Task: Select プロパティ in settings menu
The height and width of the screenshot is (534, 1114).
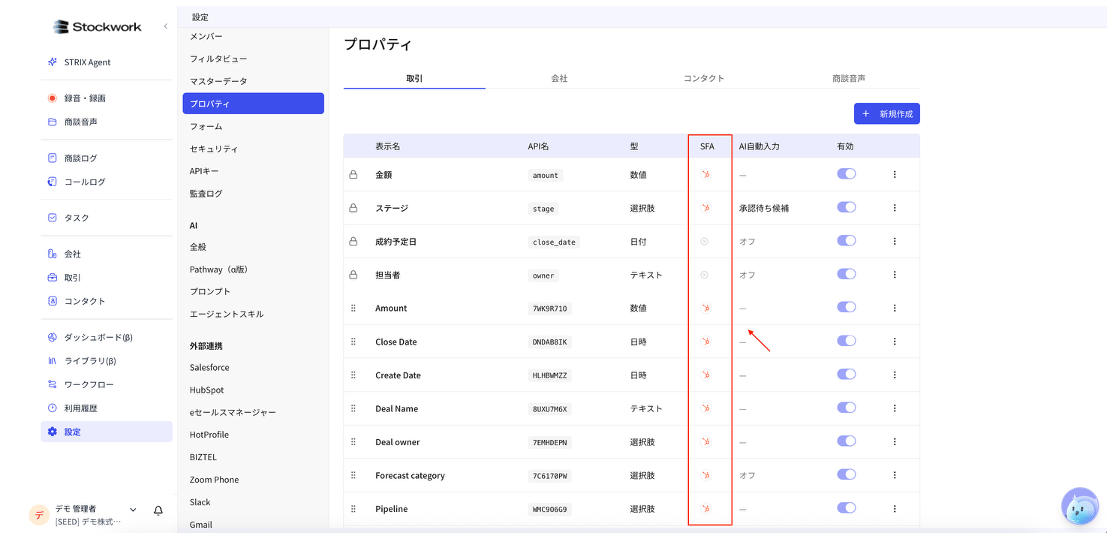Action: [x=253, y=104]
